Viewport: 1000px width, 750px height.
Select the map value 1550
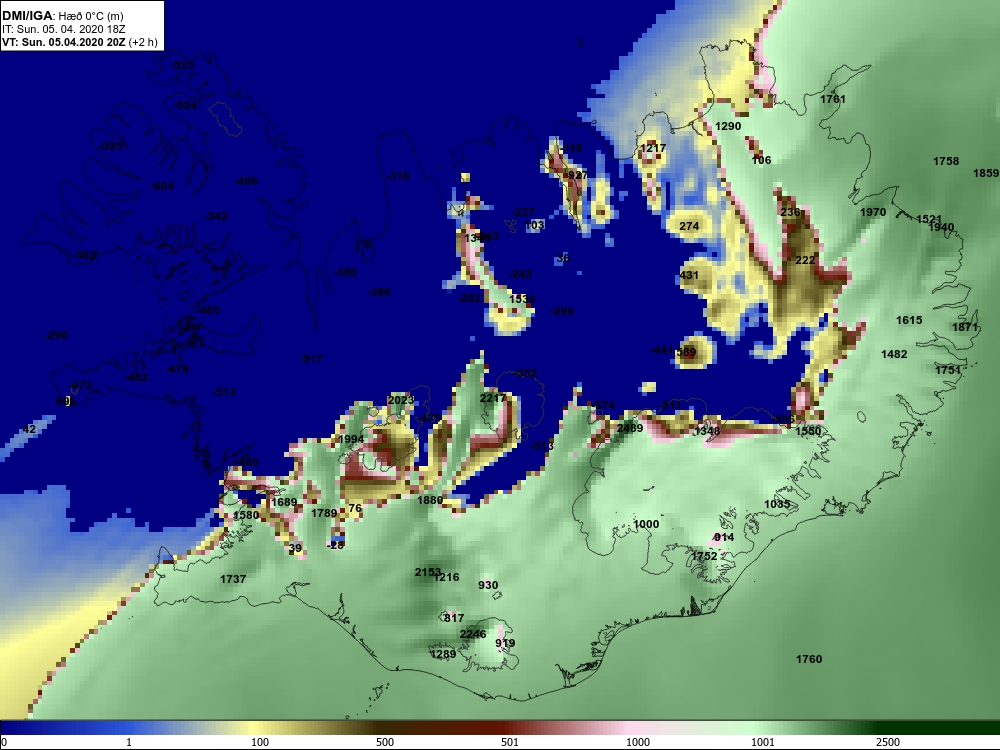[808, 431]
